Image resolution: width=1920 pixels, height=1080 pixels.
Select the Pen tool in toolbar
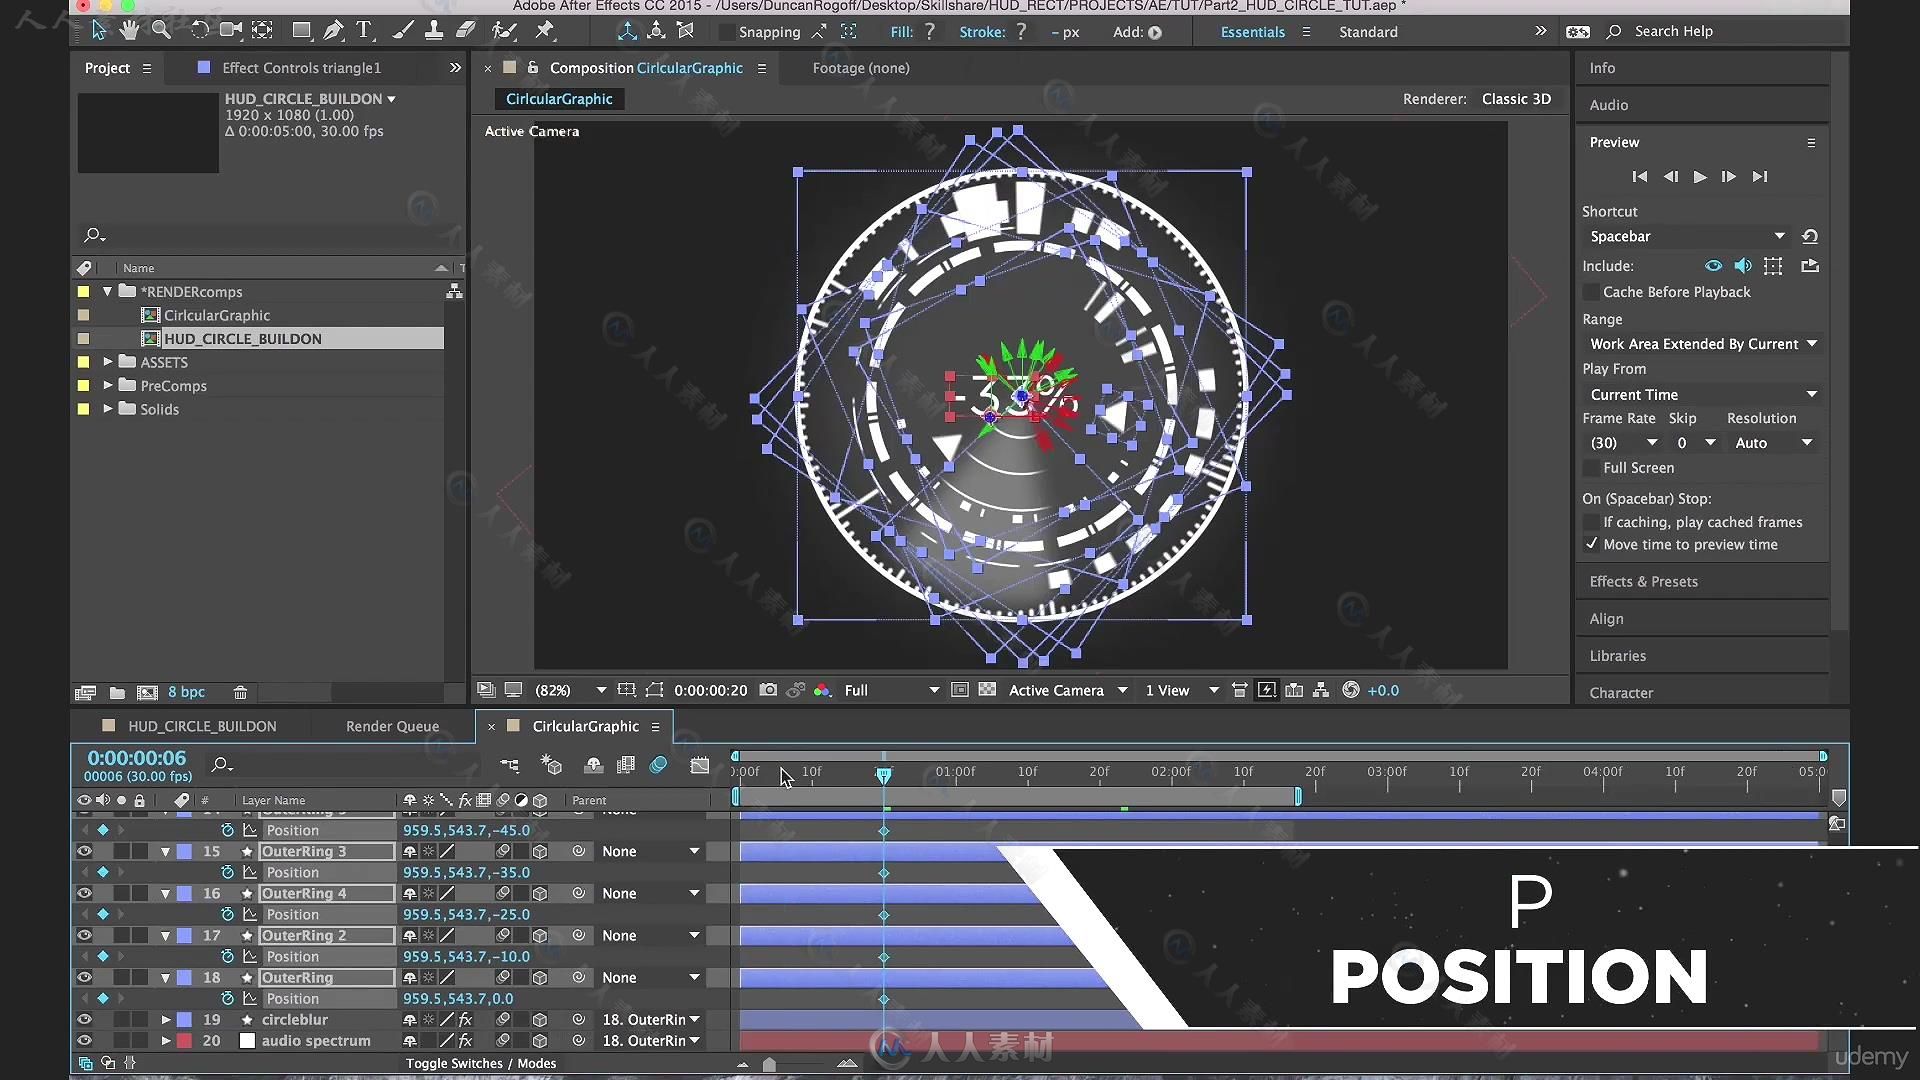pyautogui.click(x=332, y=30)
